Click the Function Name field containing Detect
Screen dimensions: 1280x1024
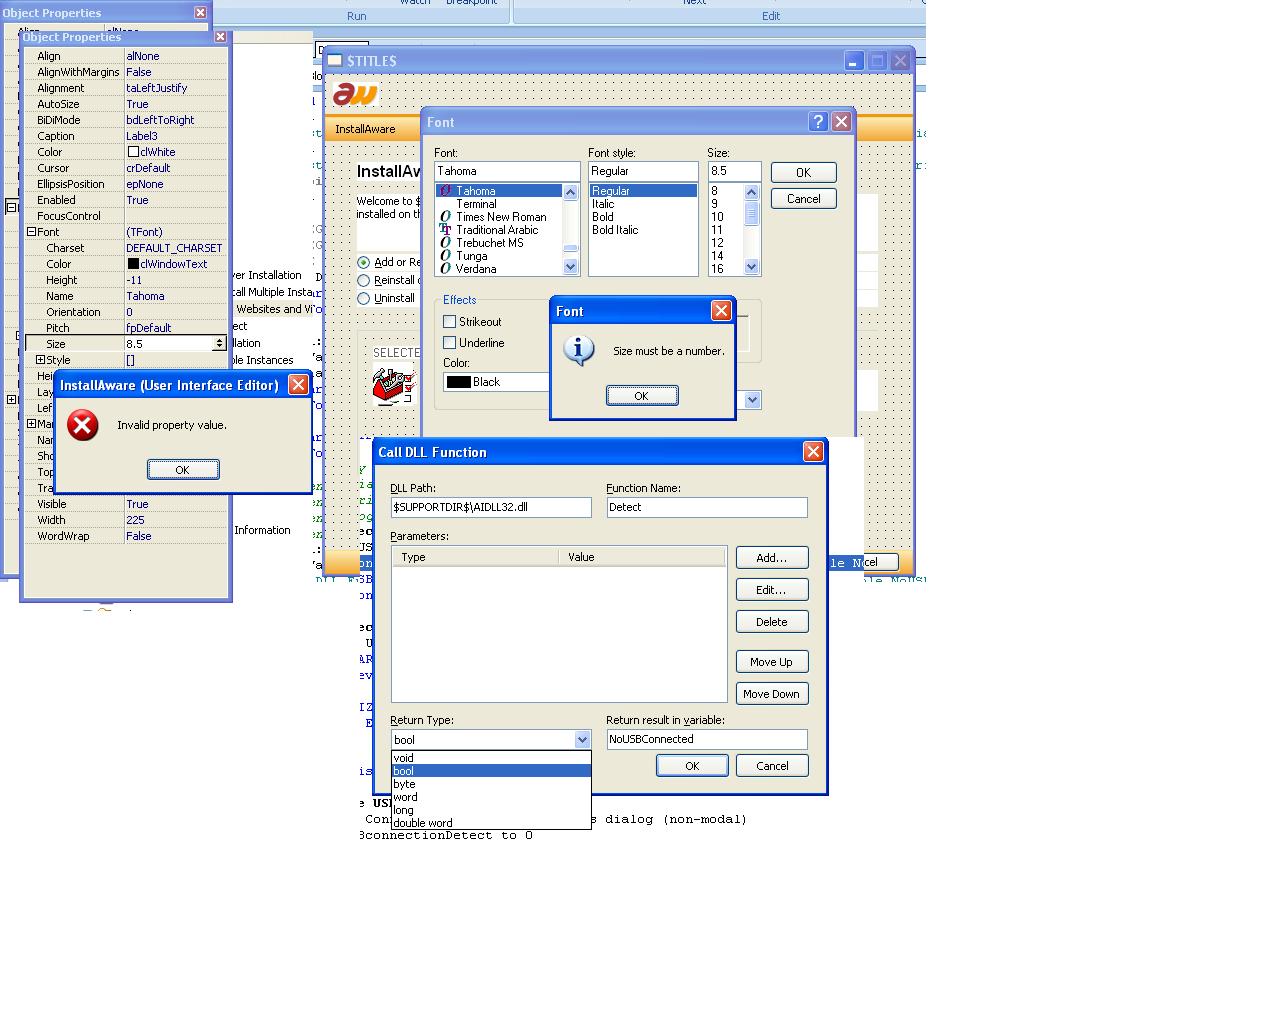click(707, 507)
